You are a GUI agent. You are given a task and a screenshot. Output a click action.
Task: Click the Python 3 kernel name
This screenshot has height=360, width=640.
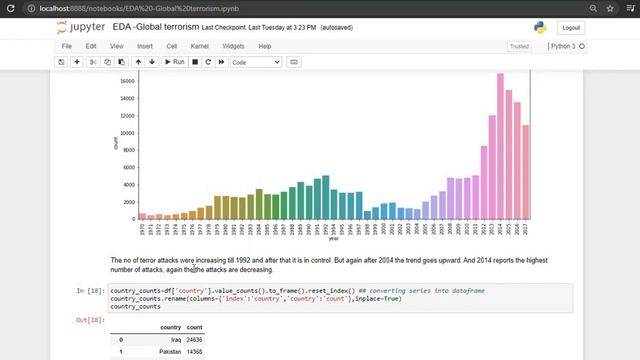(563, 46)
